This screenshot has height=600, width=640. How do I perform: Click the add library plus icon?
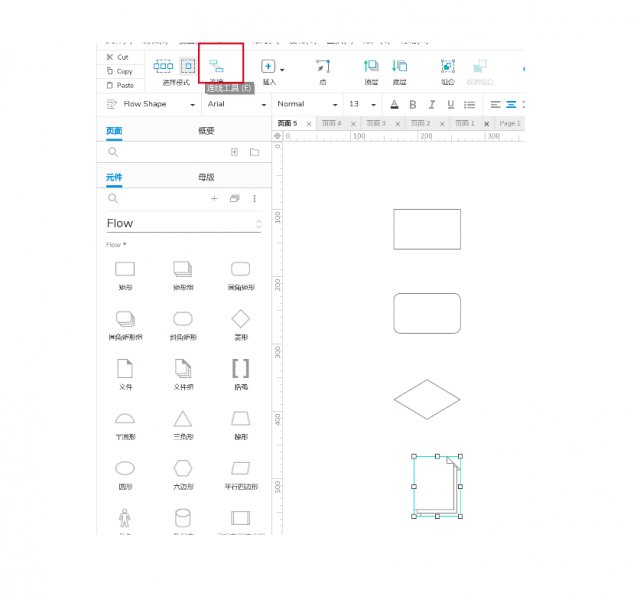click(214, 199)
